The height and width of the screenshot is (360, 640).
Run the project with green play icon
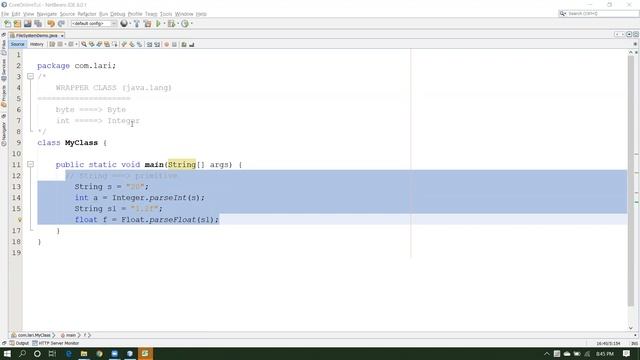coord(158,24)
